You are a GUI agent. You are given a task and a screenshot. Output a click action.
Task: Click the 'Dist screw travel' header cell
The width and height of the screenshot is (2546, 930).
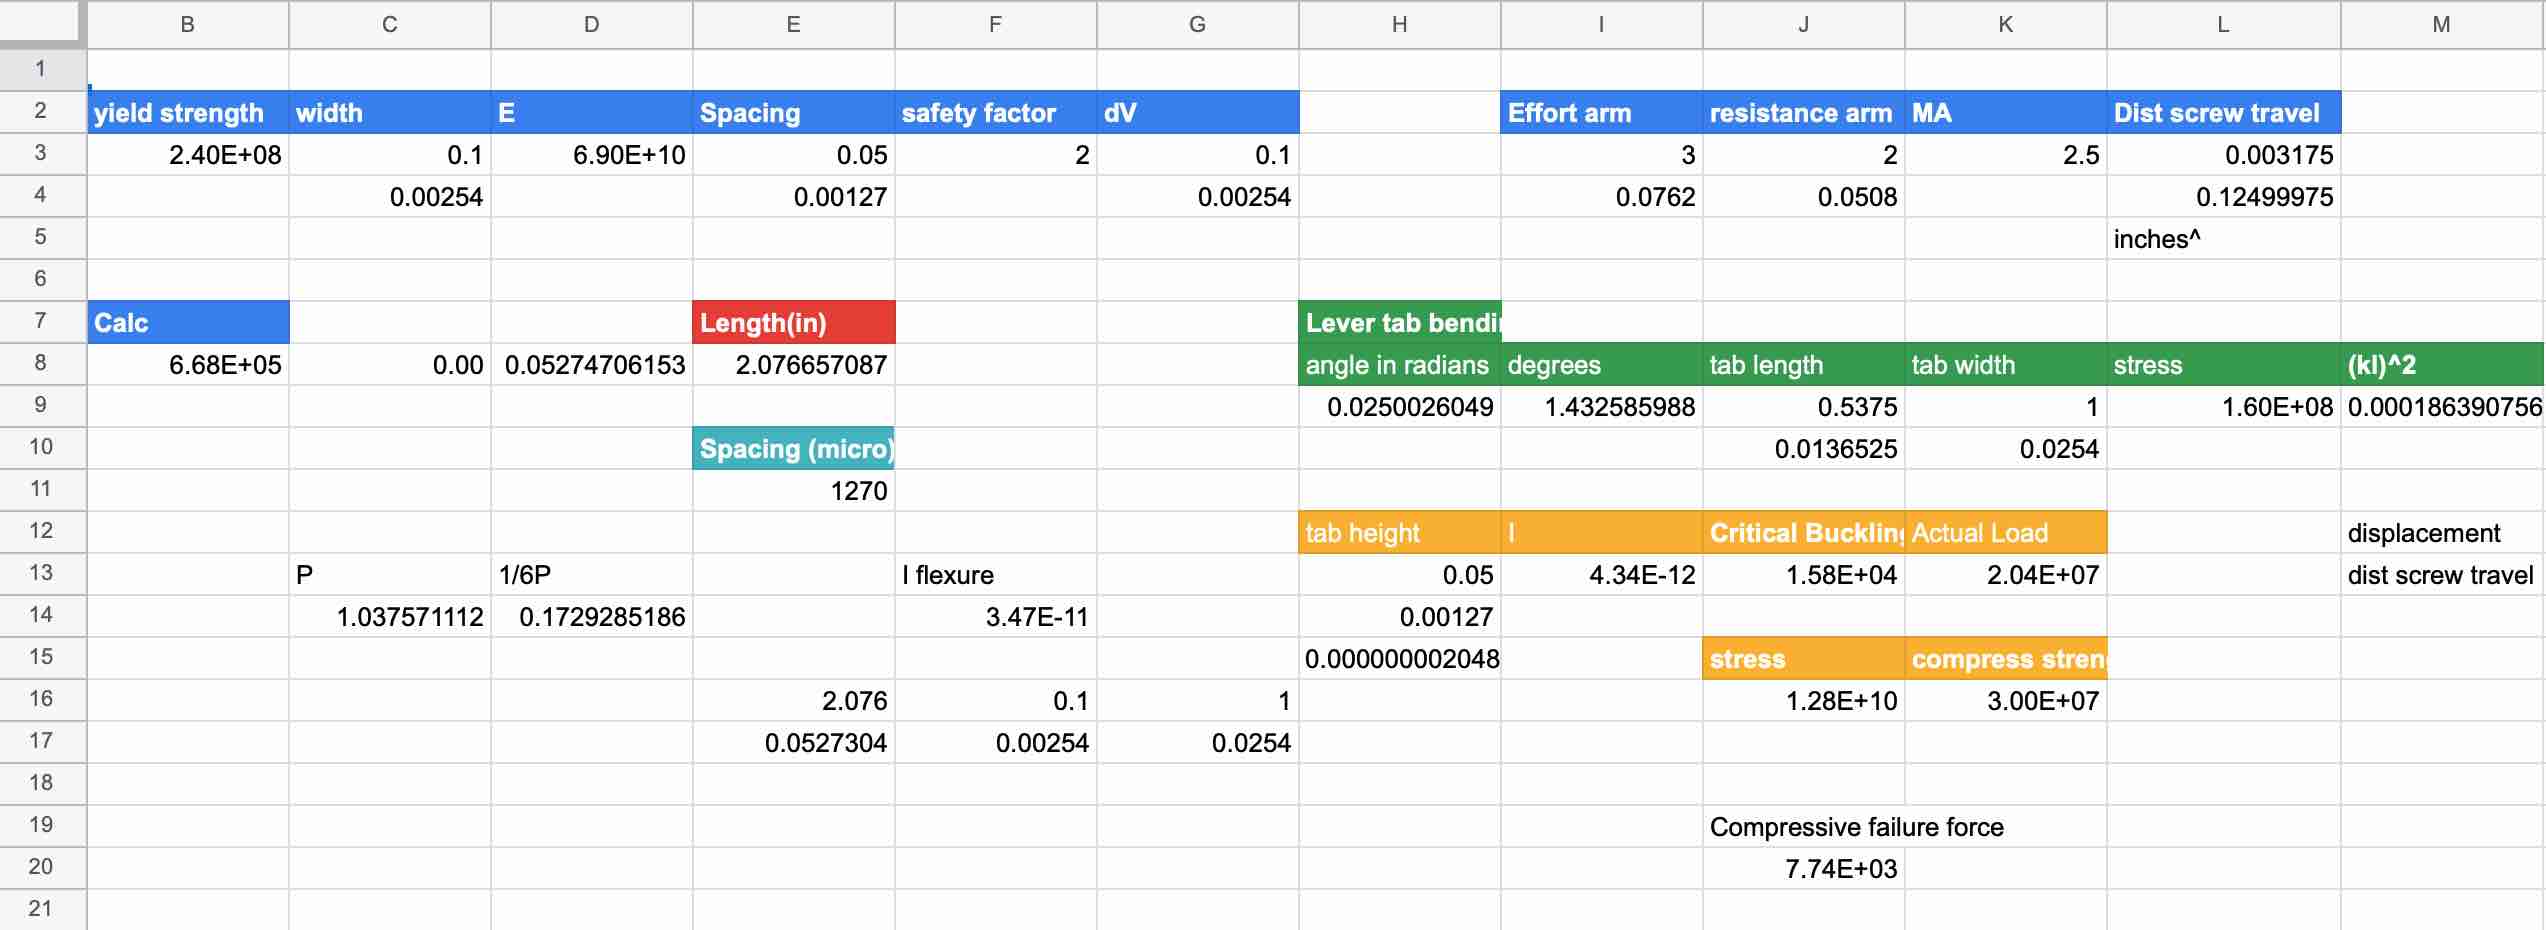coord(2224,112)
